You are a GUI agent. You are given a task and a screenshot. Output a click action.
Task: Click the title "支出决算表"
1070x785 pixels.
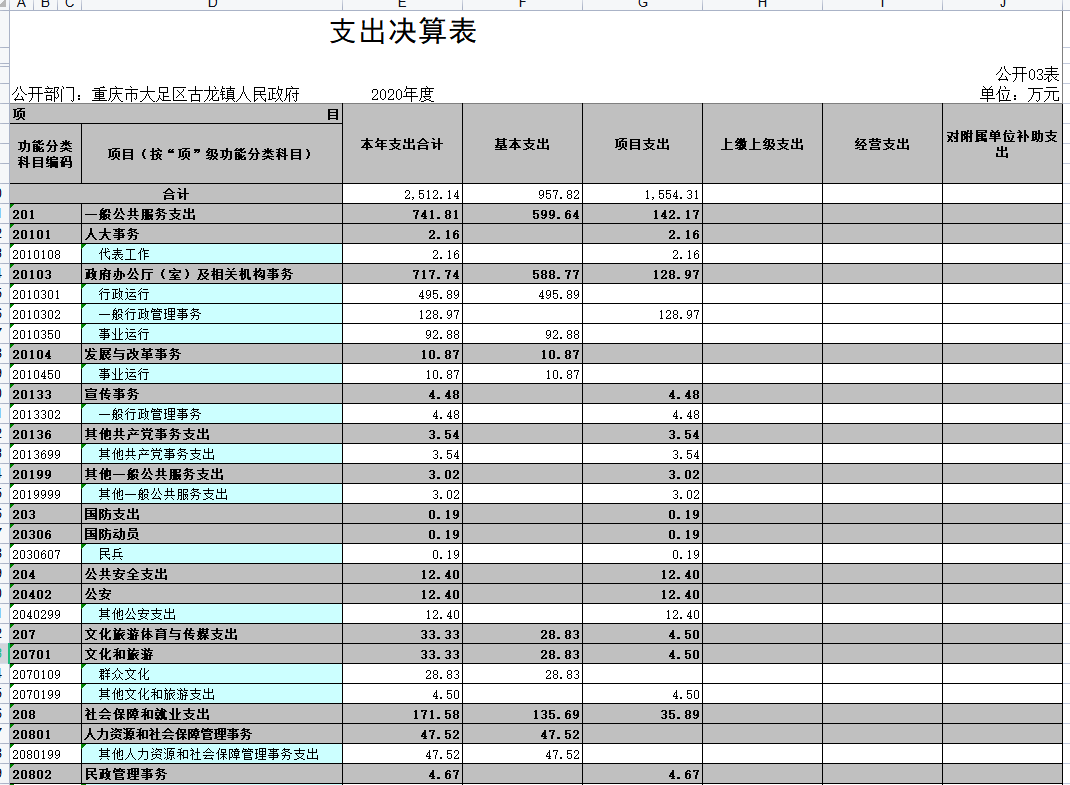(403, 31)
